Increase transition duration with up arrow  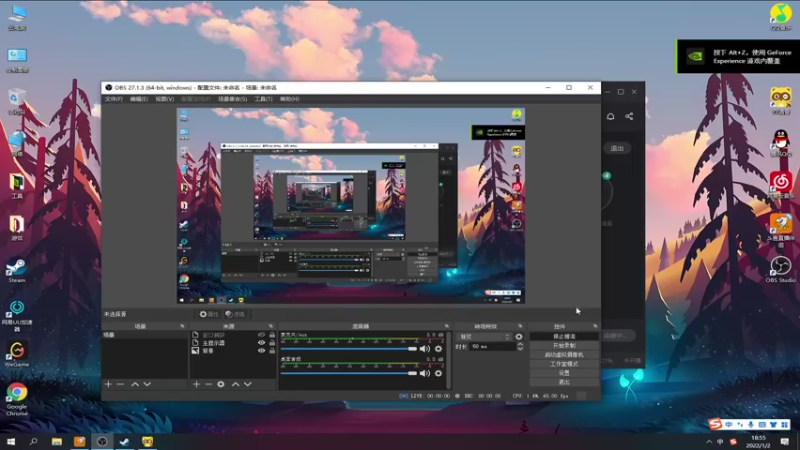pos(520,344)
